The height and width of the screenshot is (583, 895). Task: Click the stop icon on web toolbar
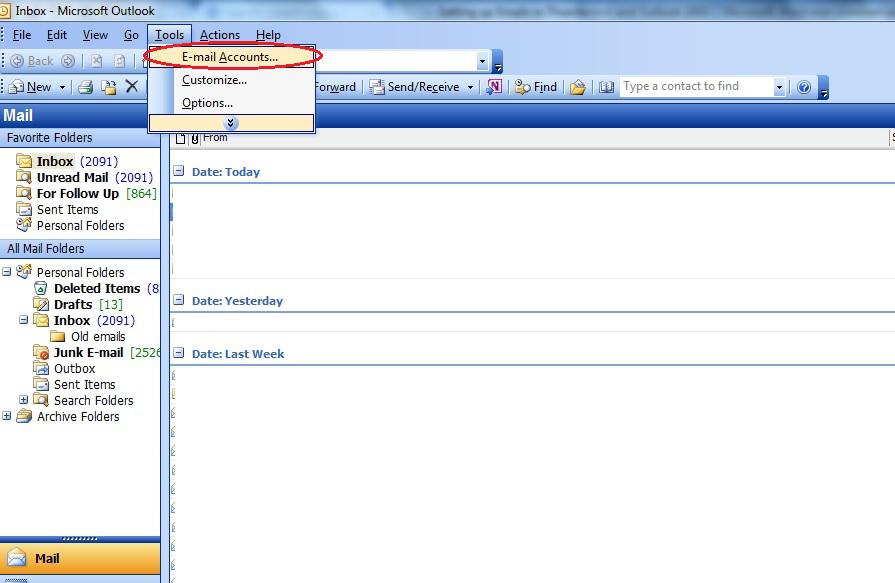pyautogui.click(x=97, y=61)
